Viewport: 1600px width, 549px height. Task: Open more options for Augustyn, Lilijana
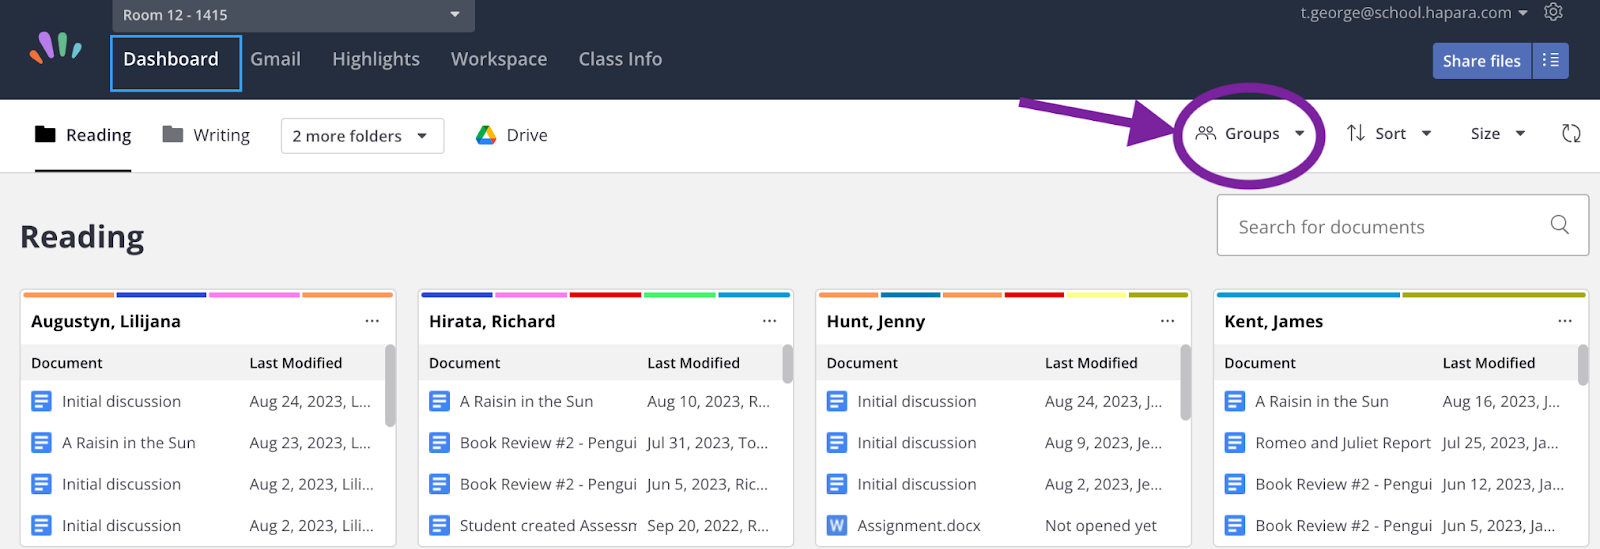coord(372,321)
